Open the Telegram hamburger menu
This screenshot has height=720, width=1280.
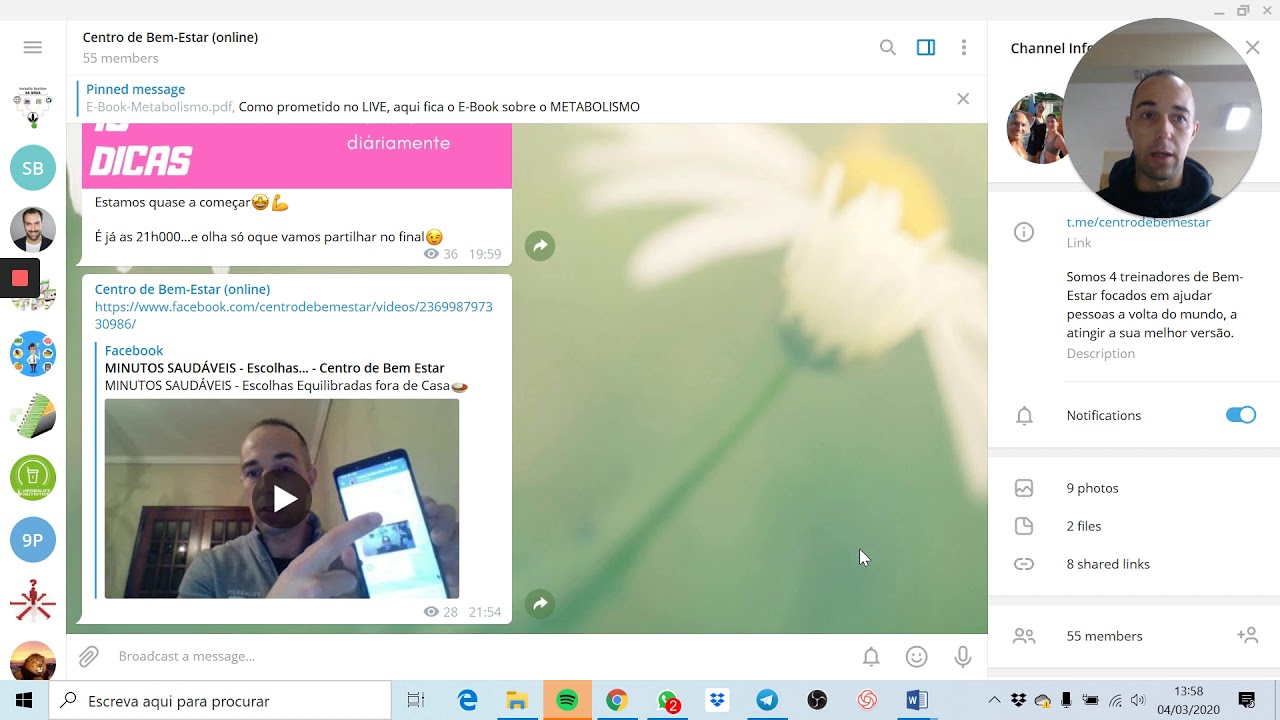tap(32, 47)
